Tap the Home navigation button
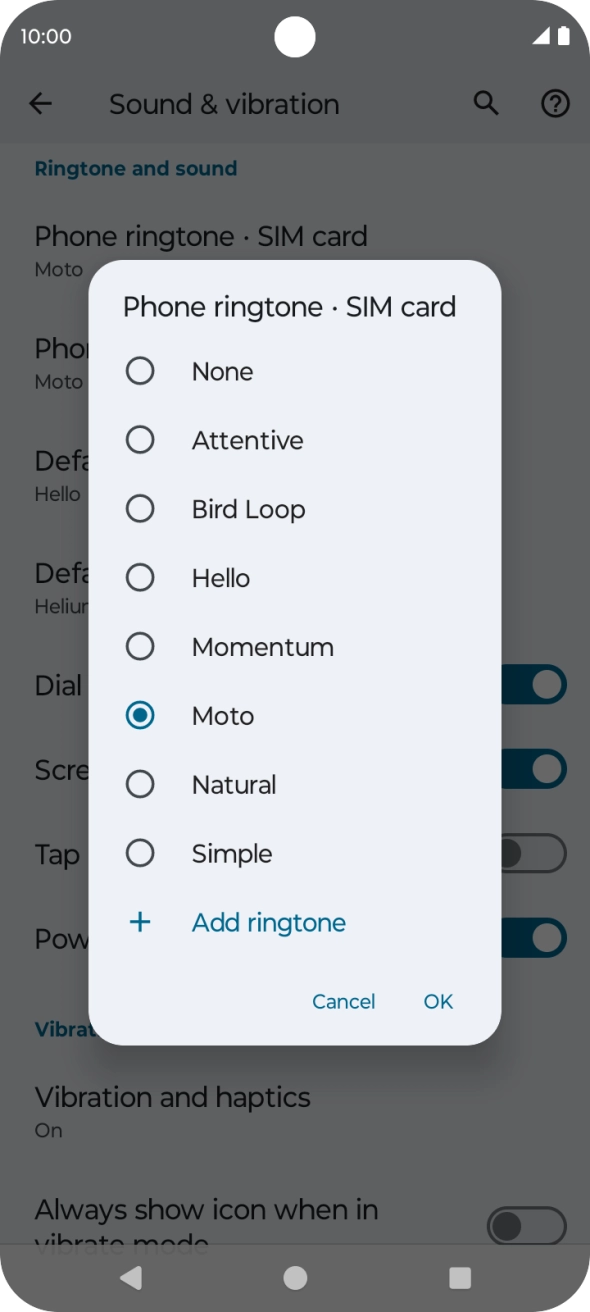Image resolution: width=590 pixels, height=1312 pixels. coord(295,1277)
